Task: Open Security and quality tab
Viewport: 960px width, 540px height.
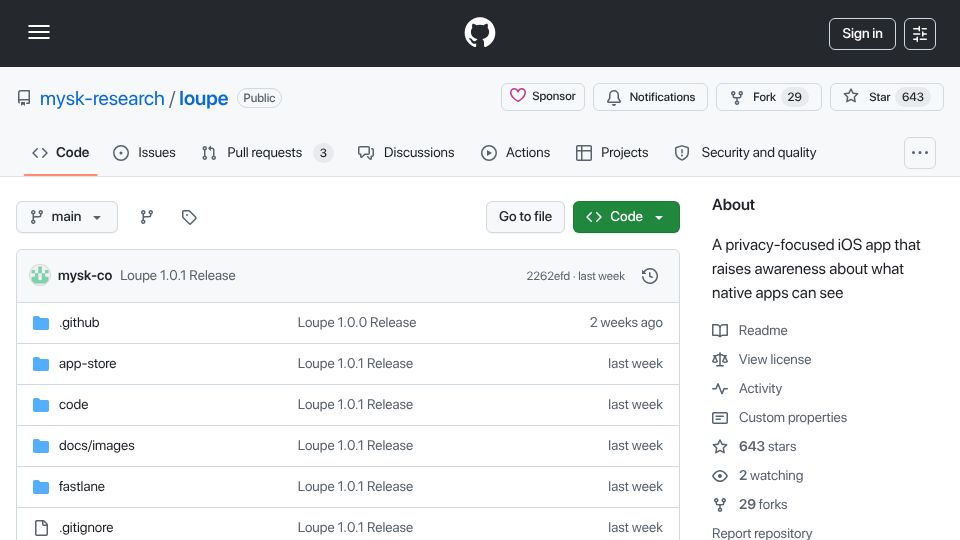Action: coord(745,152)
